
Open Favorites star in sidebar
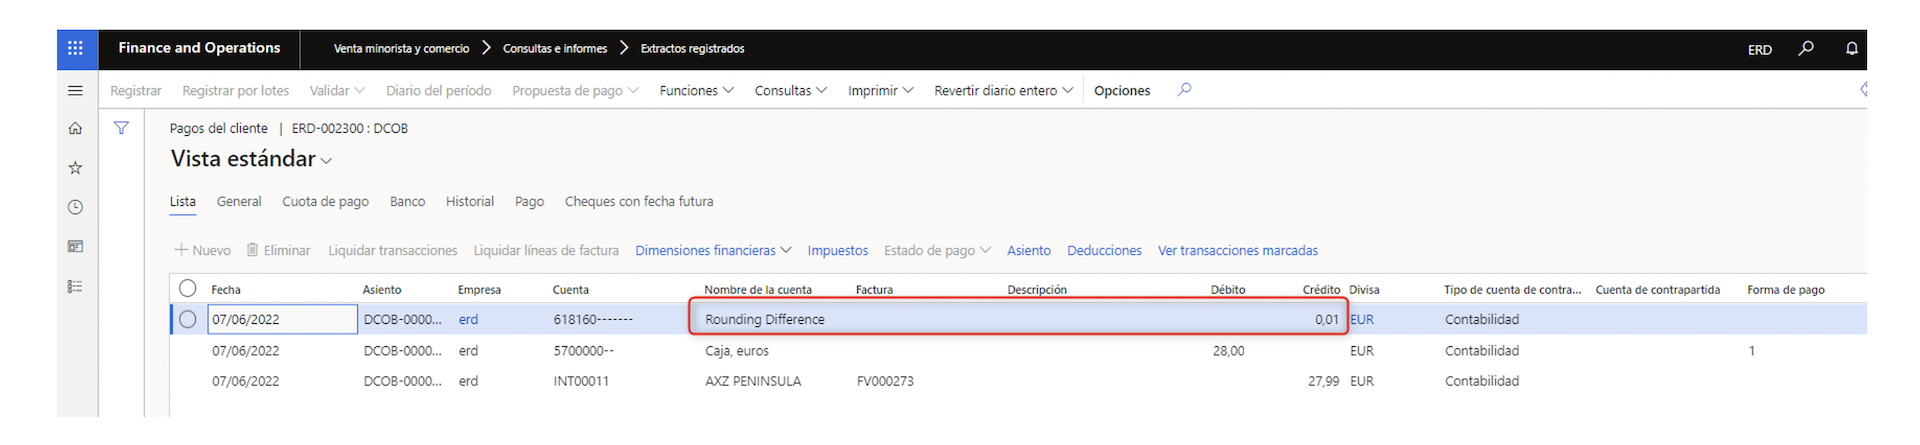75,168
